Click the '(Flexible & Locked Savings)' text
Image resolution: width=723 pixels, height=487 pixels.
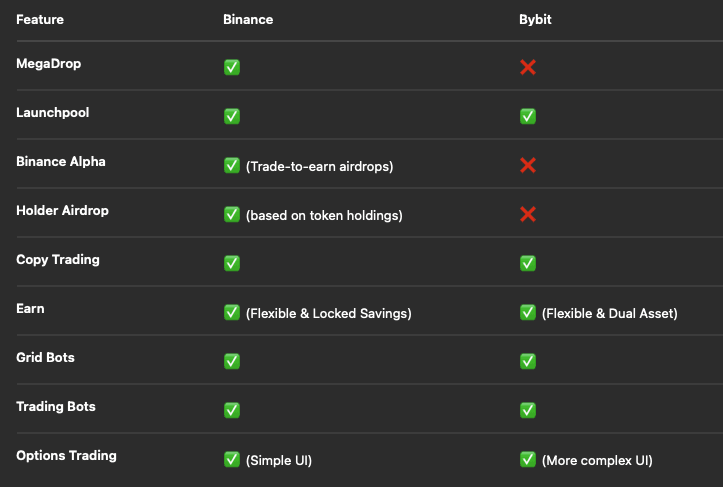coord(329,314)
